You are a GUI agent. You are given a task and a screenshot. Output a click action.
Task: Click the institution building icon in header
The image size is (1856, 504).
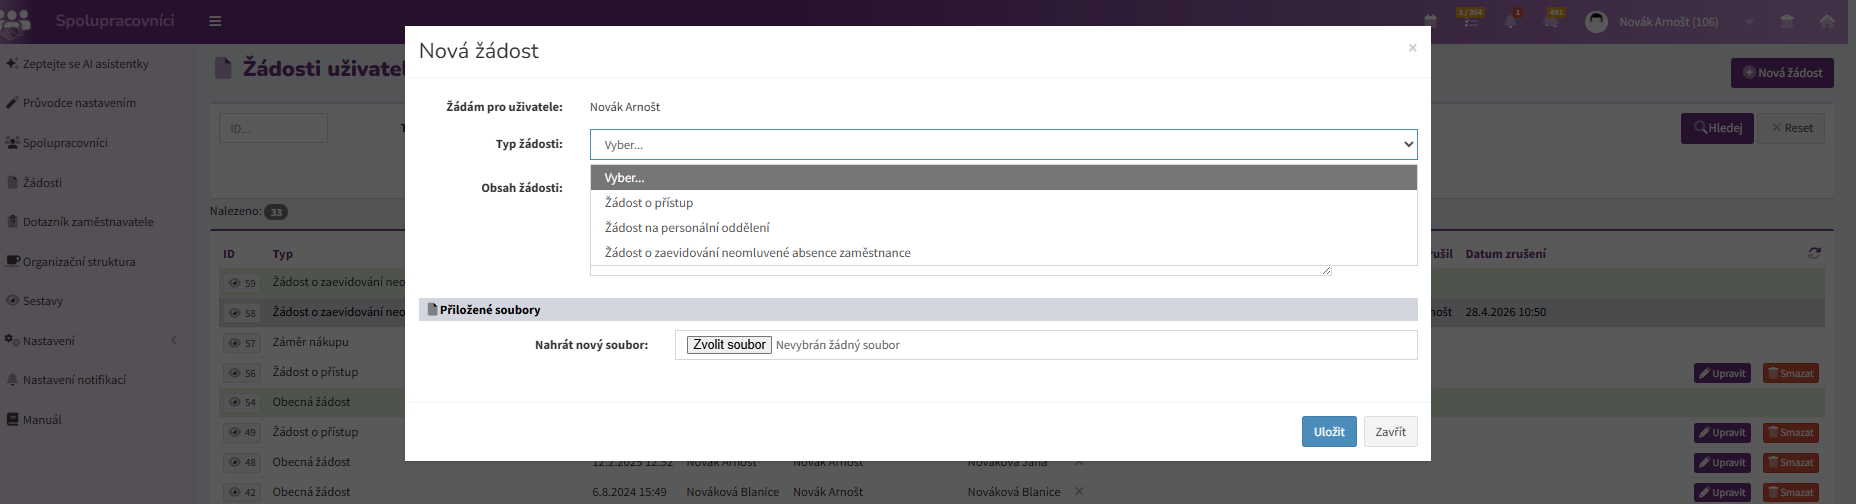(1787, 21)
